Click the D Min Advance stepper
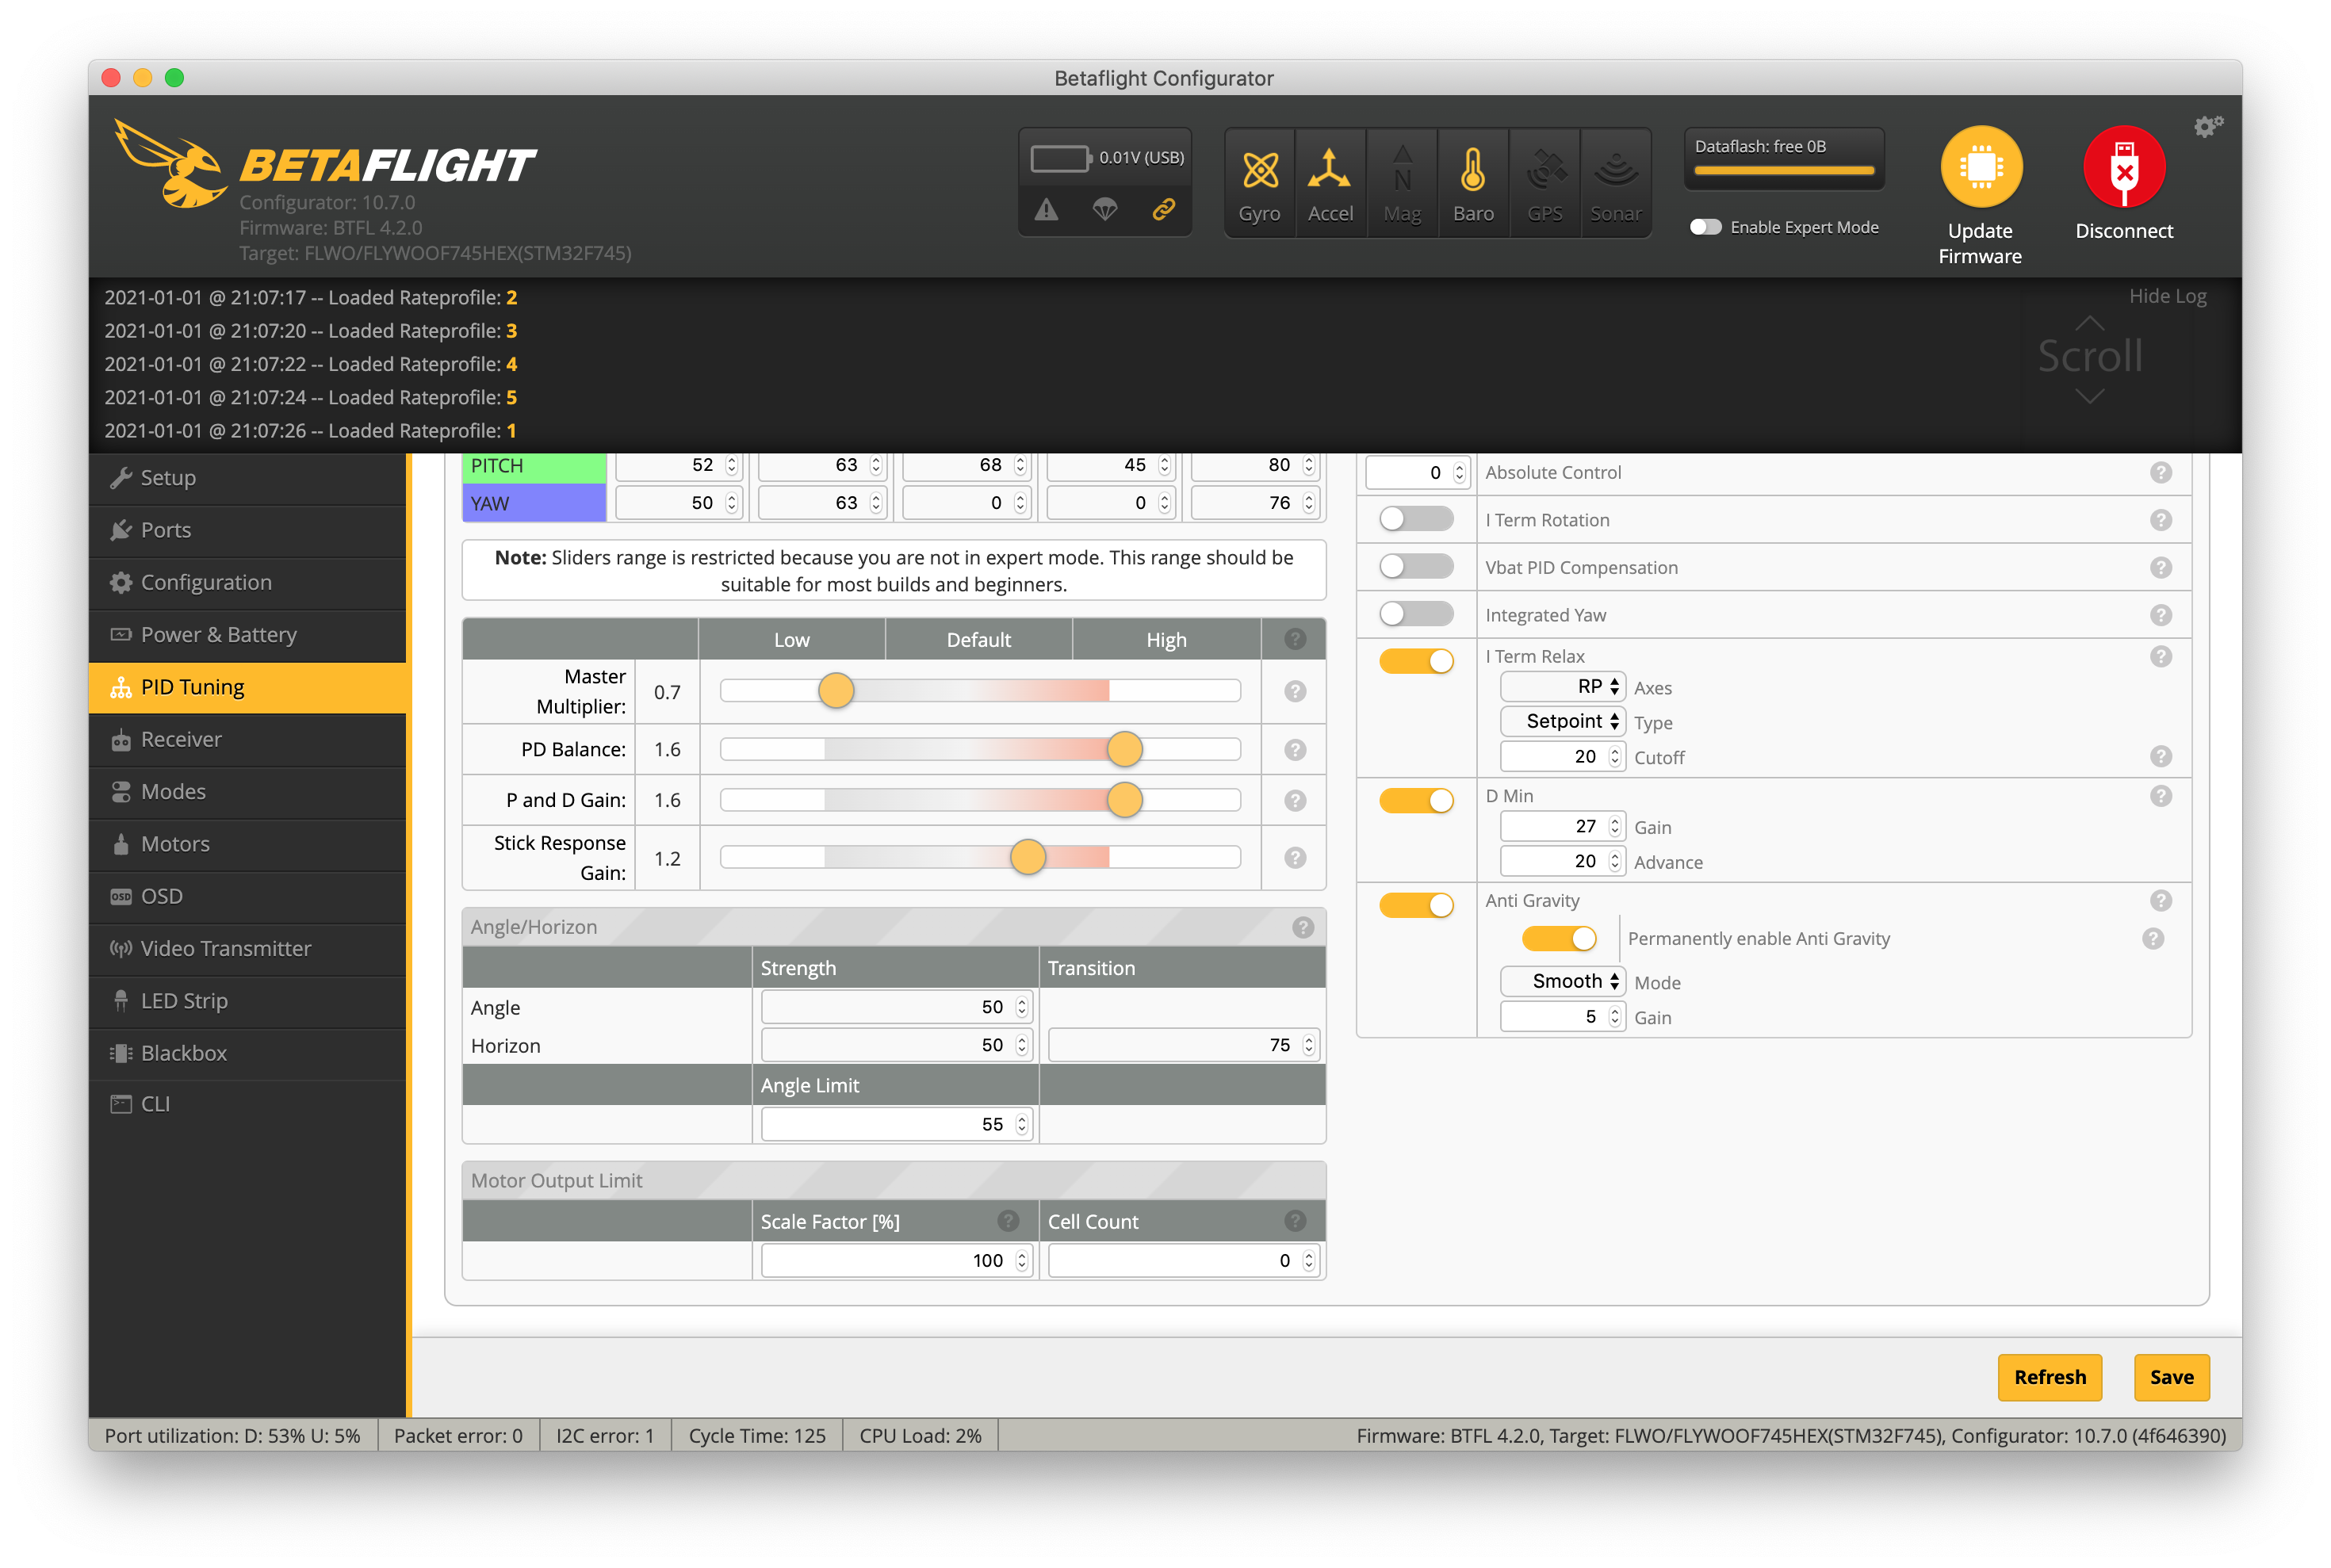The image size is (2331, 1568). point(1614,861)
